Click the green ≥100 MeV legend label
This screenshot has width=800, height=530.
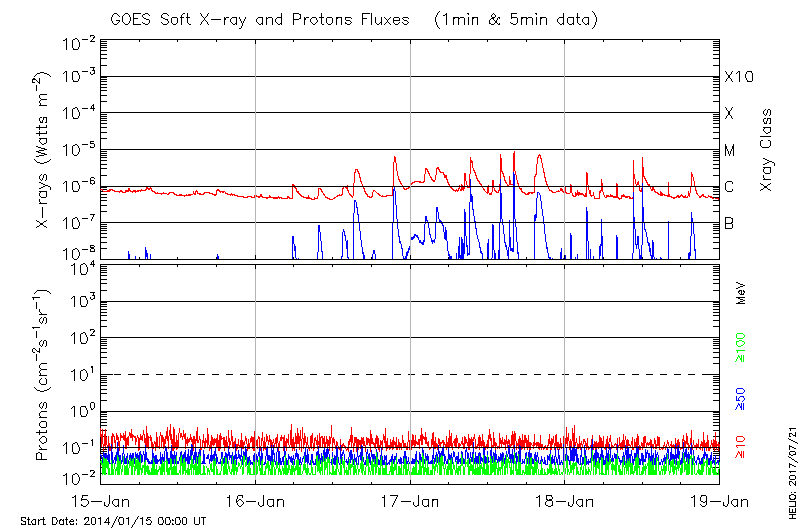[742, 345]
